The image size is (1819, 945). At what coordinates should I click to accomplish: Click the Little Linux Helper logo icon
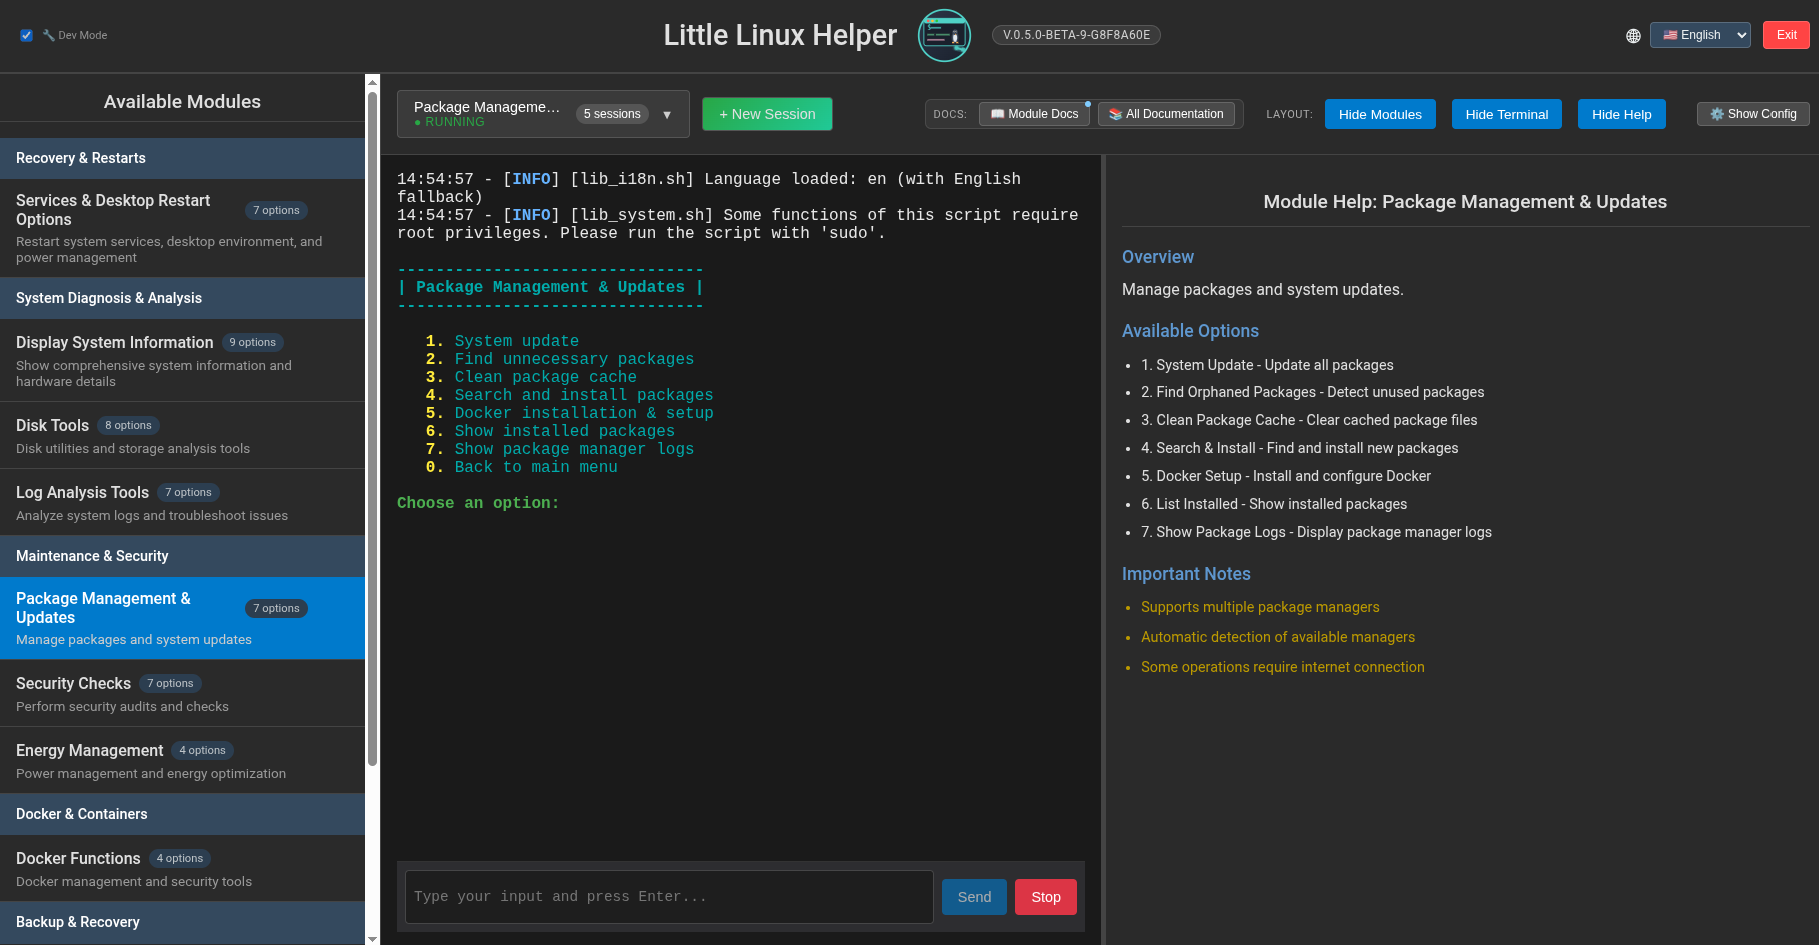[944, 35]
